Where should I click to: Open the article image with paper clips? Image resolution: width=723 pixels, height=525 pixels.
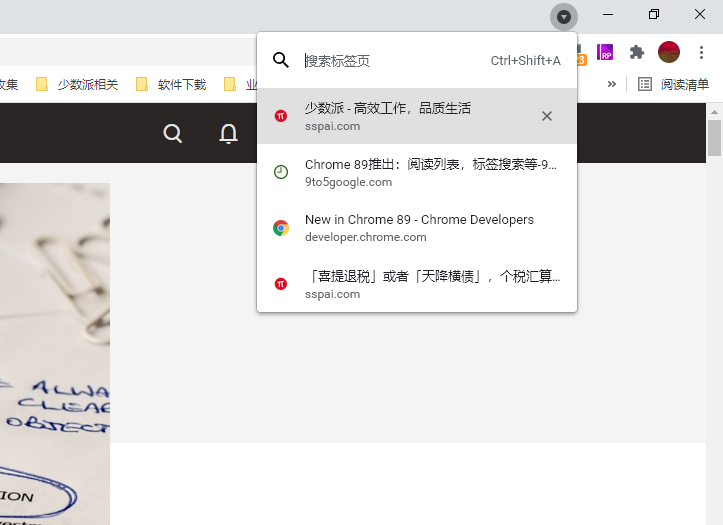pos(55,354)
